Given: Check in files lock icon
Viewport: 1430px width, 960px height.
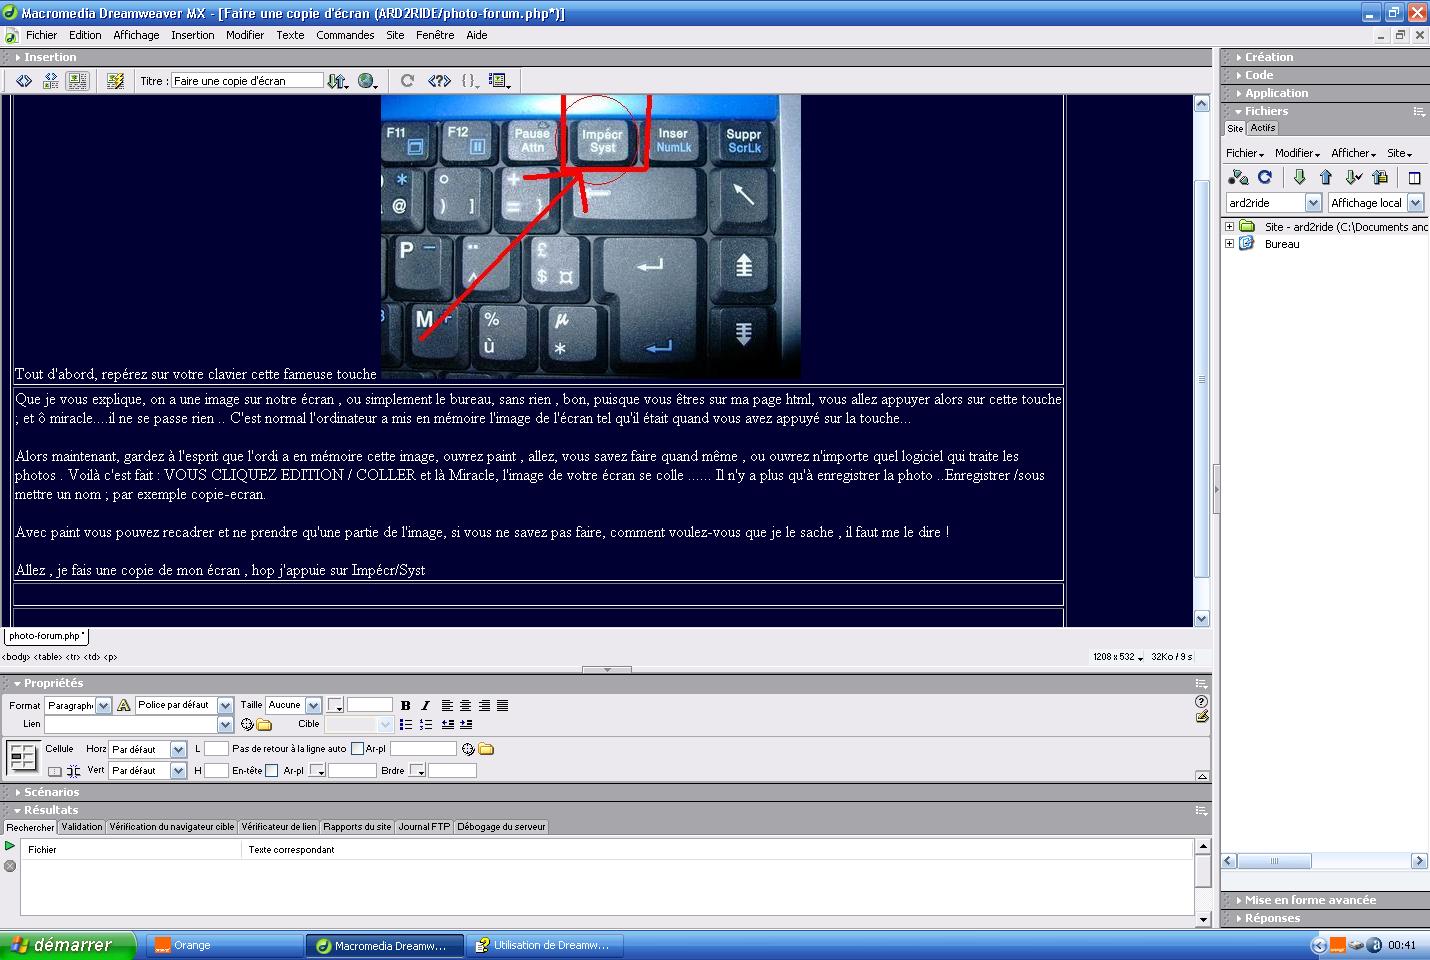Looking at the screenshot, I should (1381, 177).
